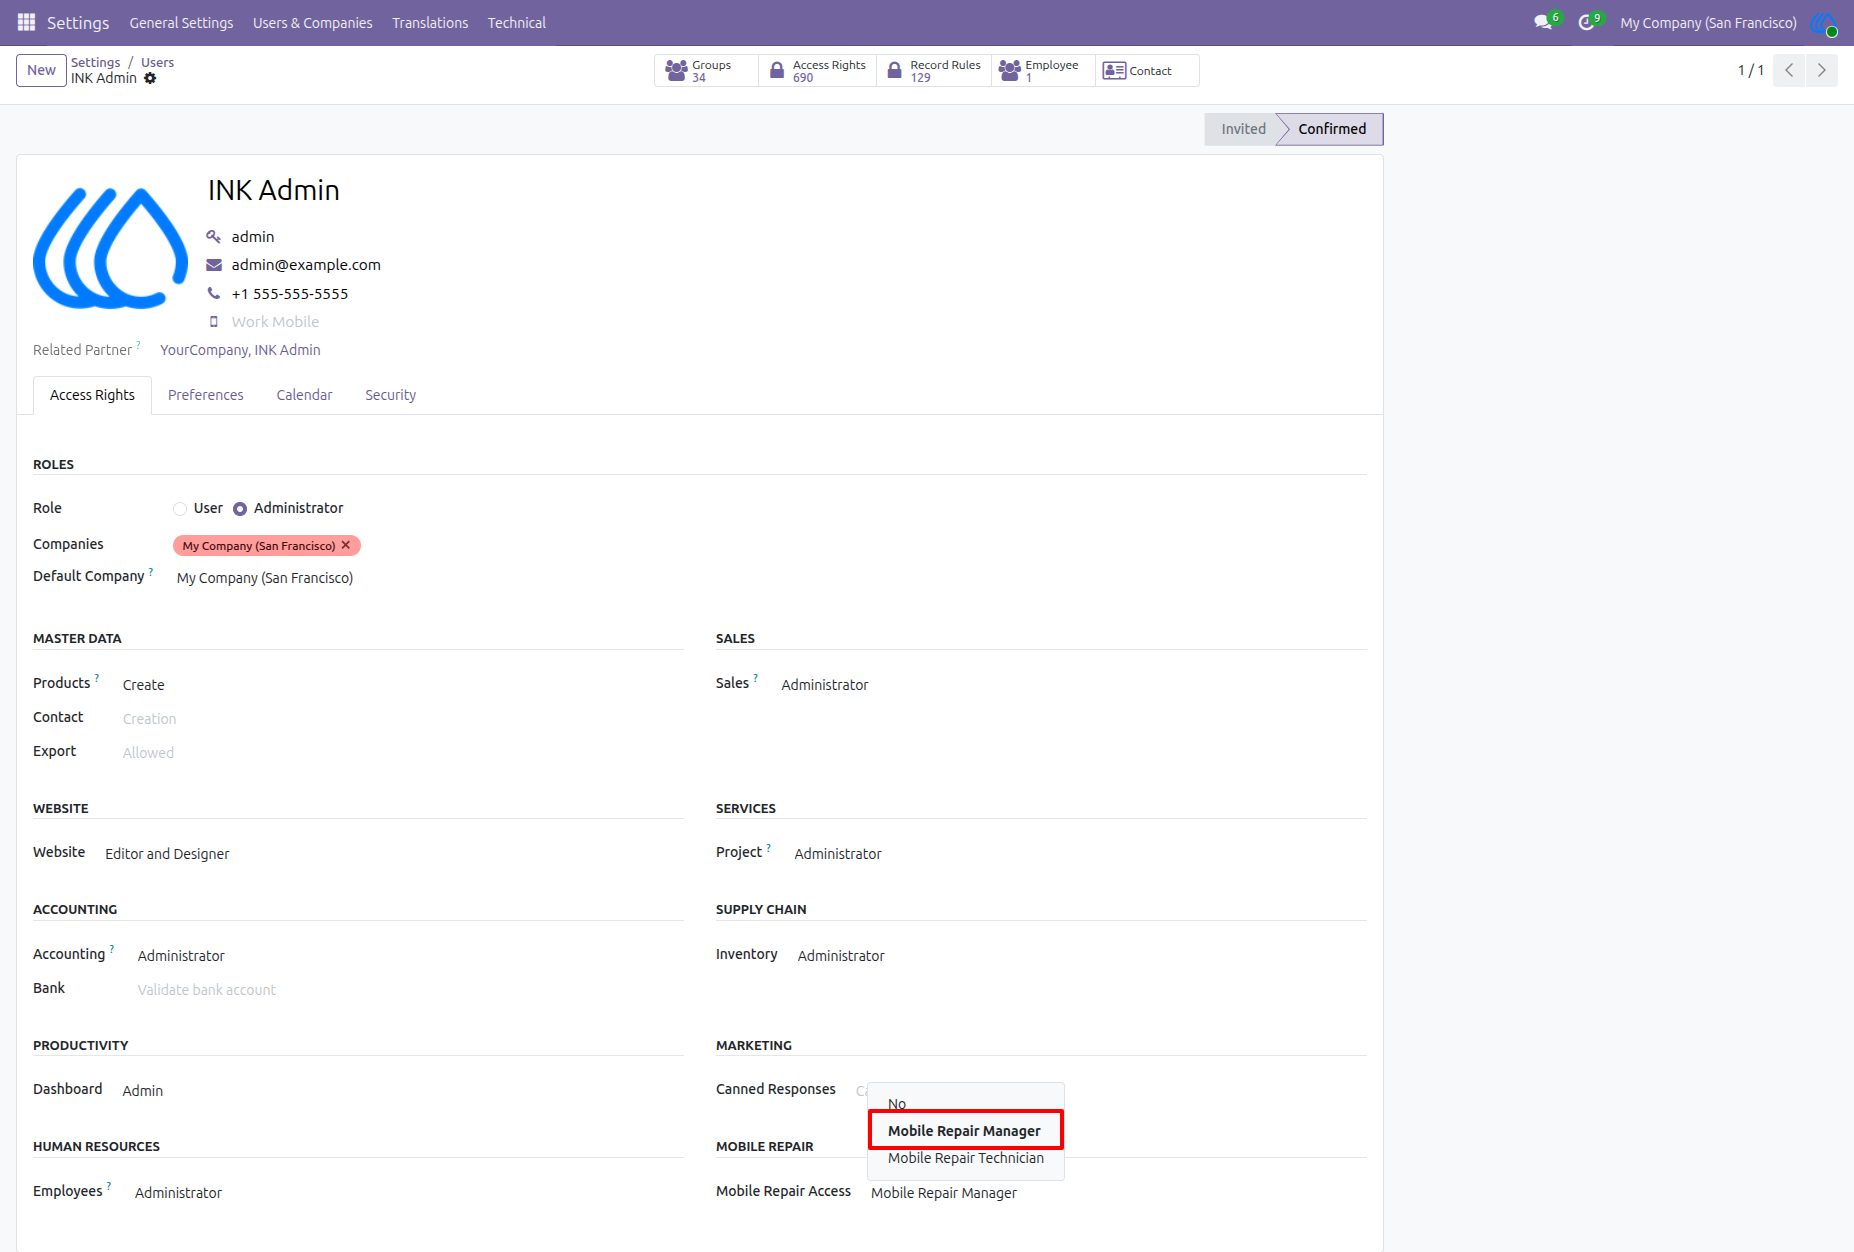Image resolution: width=1854 pixels, height=1252 pixels.
Task: Choose the No option in dropdown list
Action: coord(965,1104)
